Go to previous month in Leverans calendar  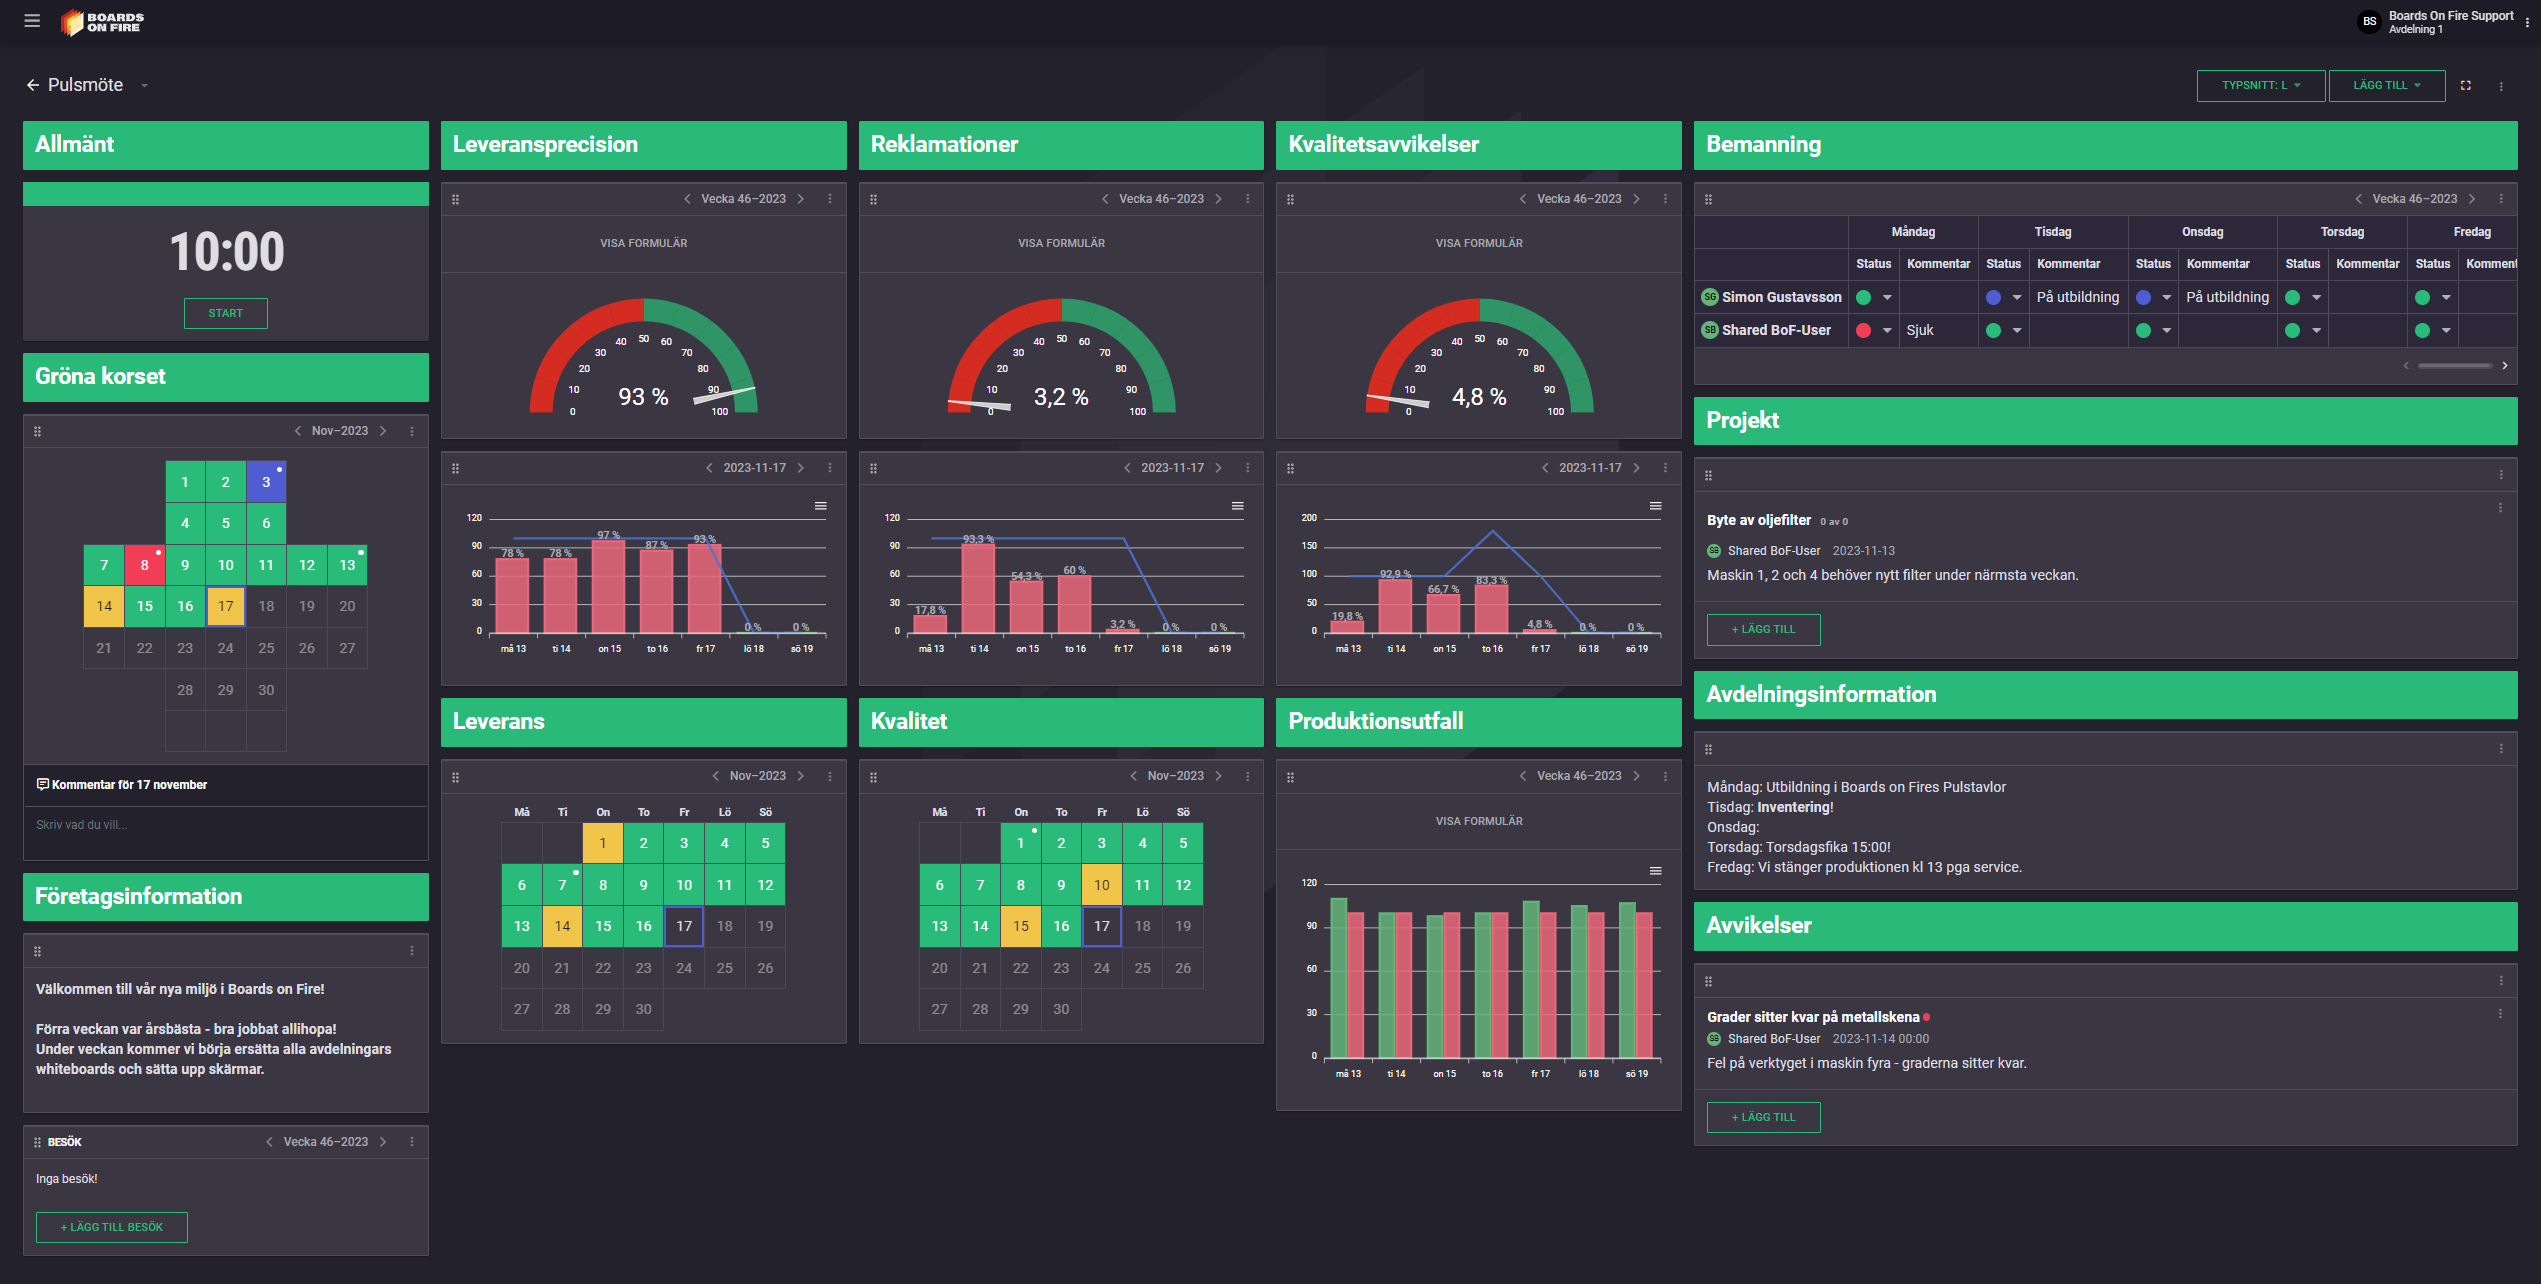tap(715, 776)
